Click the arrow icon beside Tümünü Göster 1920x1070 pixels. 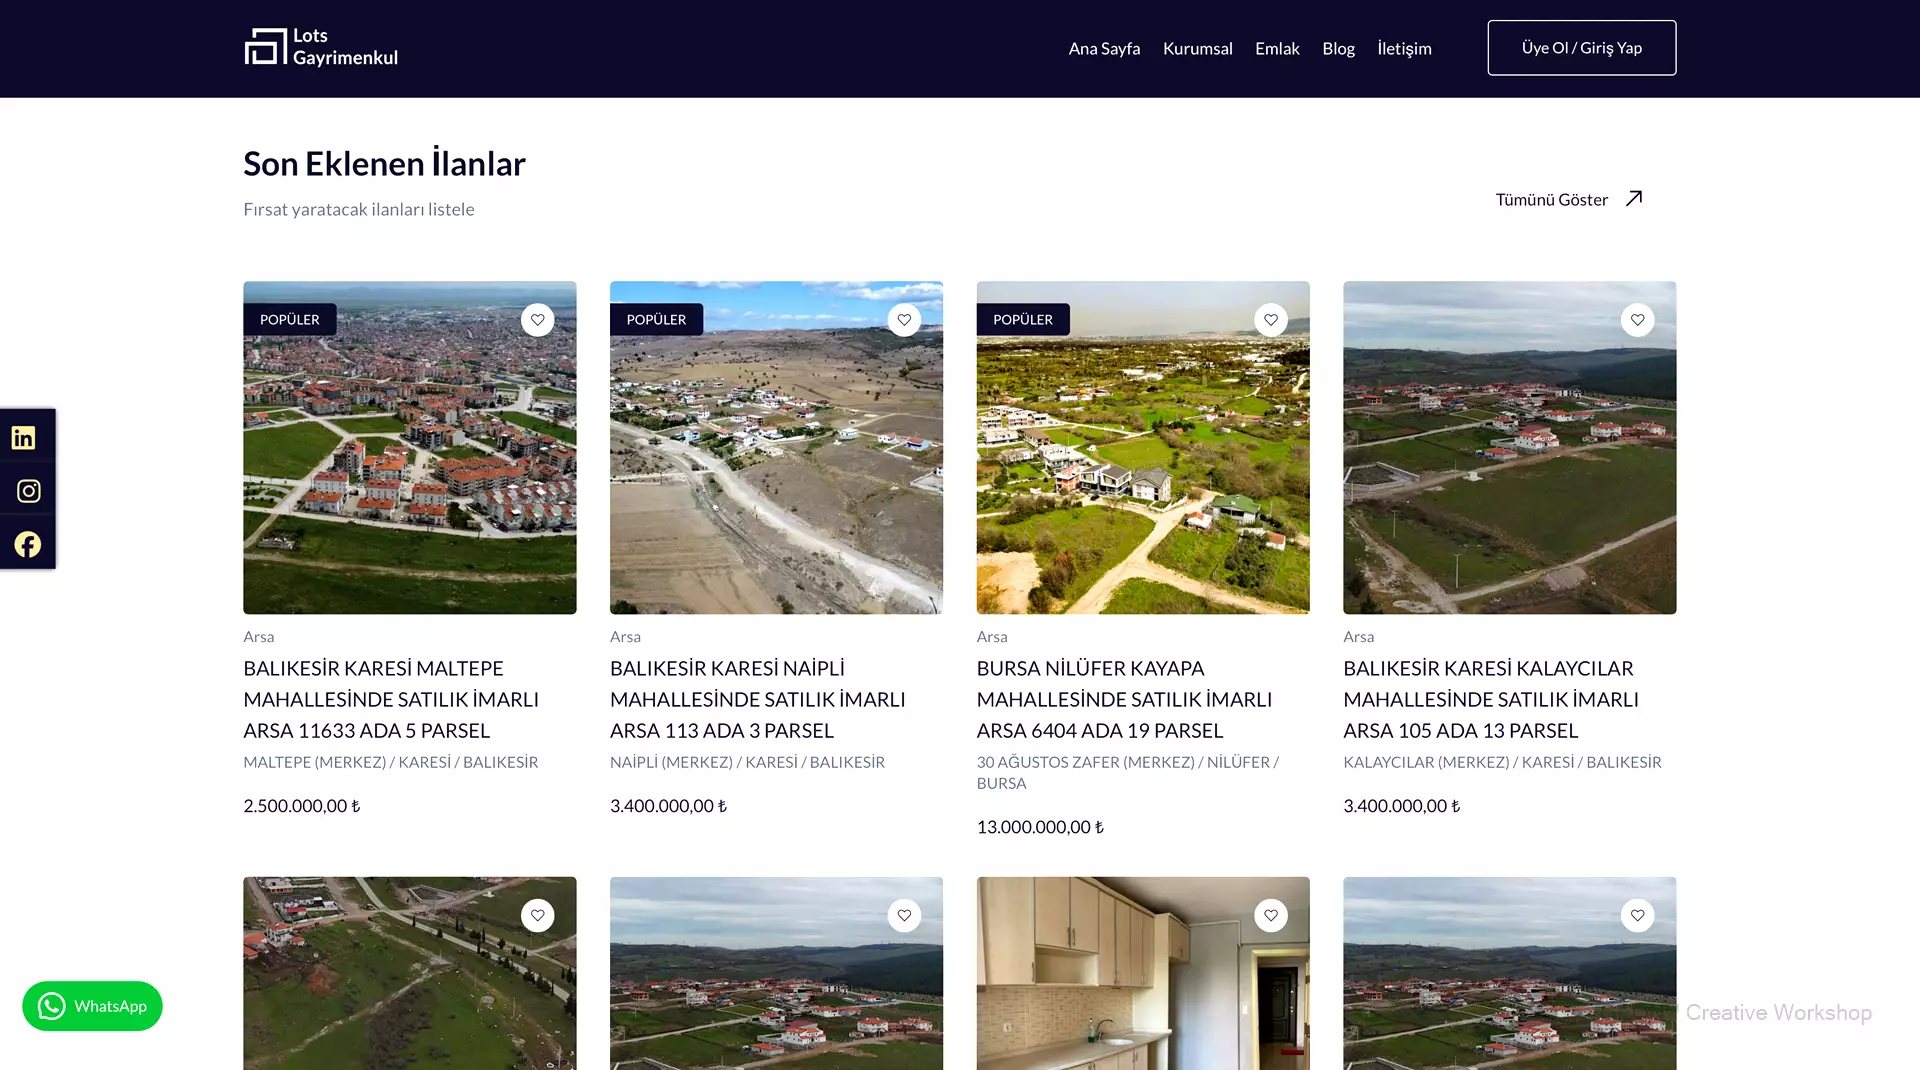pos(1634,198)
